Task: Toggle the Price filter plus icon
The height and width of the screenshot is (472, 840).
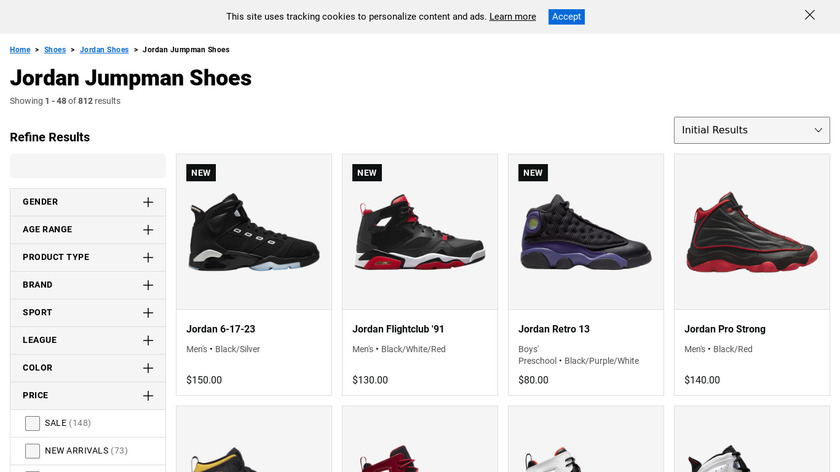Action: [148, 396]
